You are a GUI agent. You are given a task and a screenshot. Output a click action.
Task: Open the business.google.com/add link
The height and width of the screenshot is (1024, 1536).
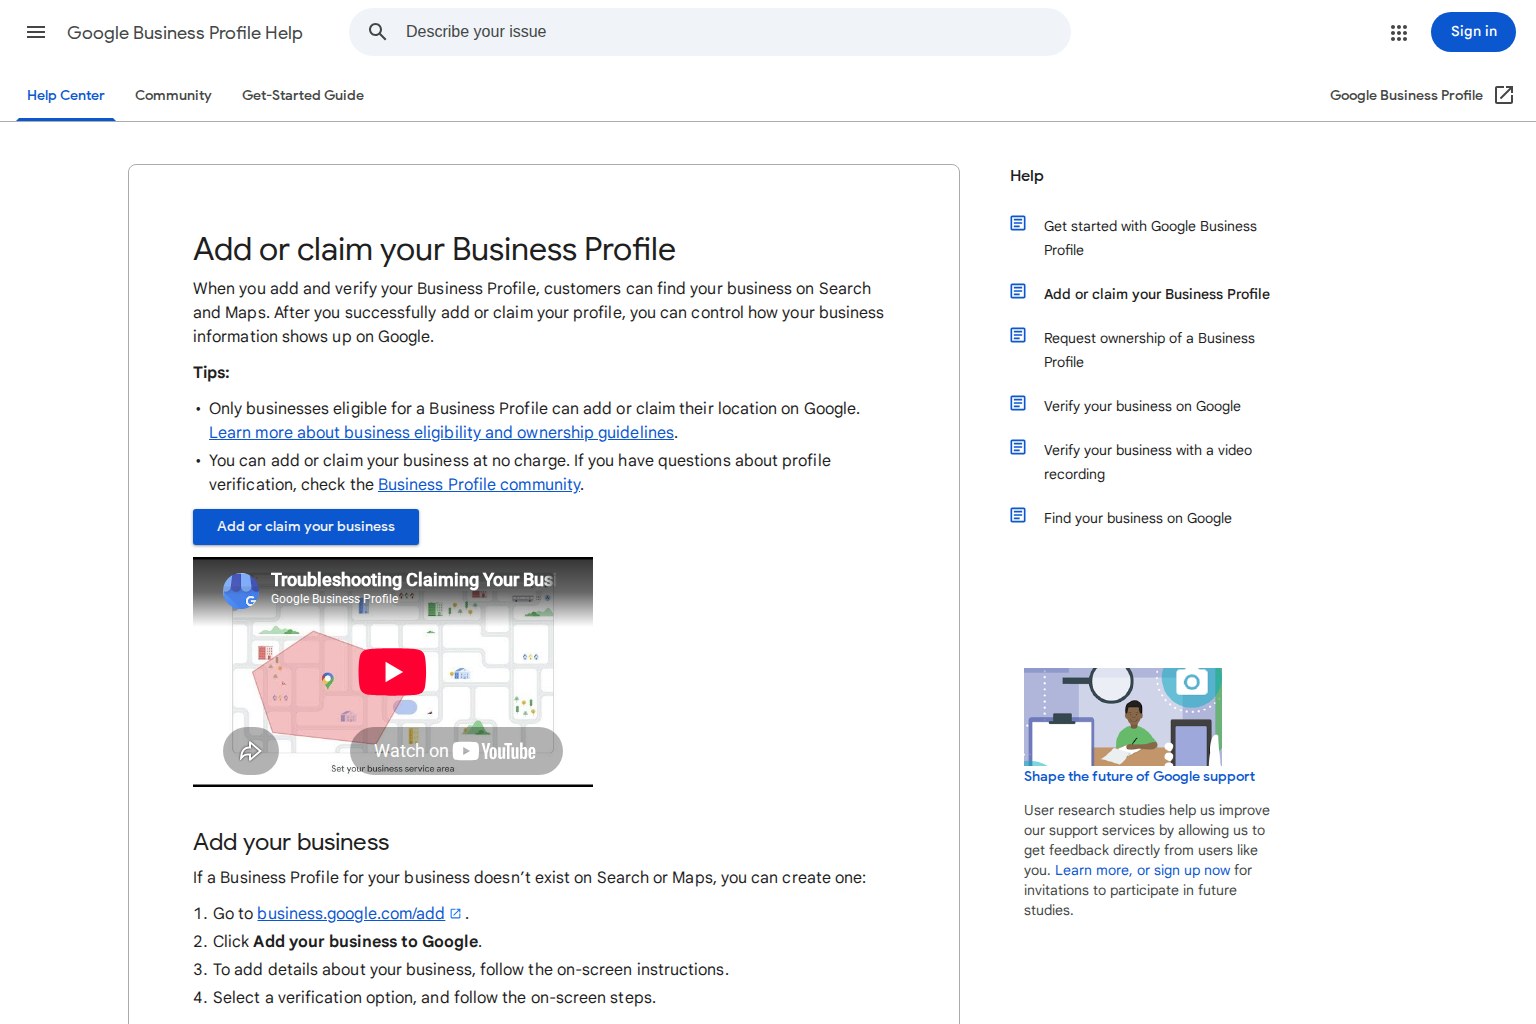[x=351, y=913]
